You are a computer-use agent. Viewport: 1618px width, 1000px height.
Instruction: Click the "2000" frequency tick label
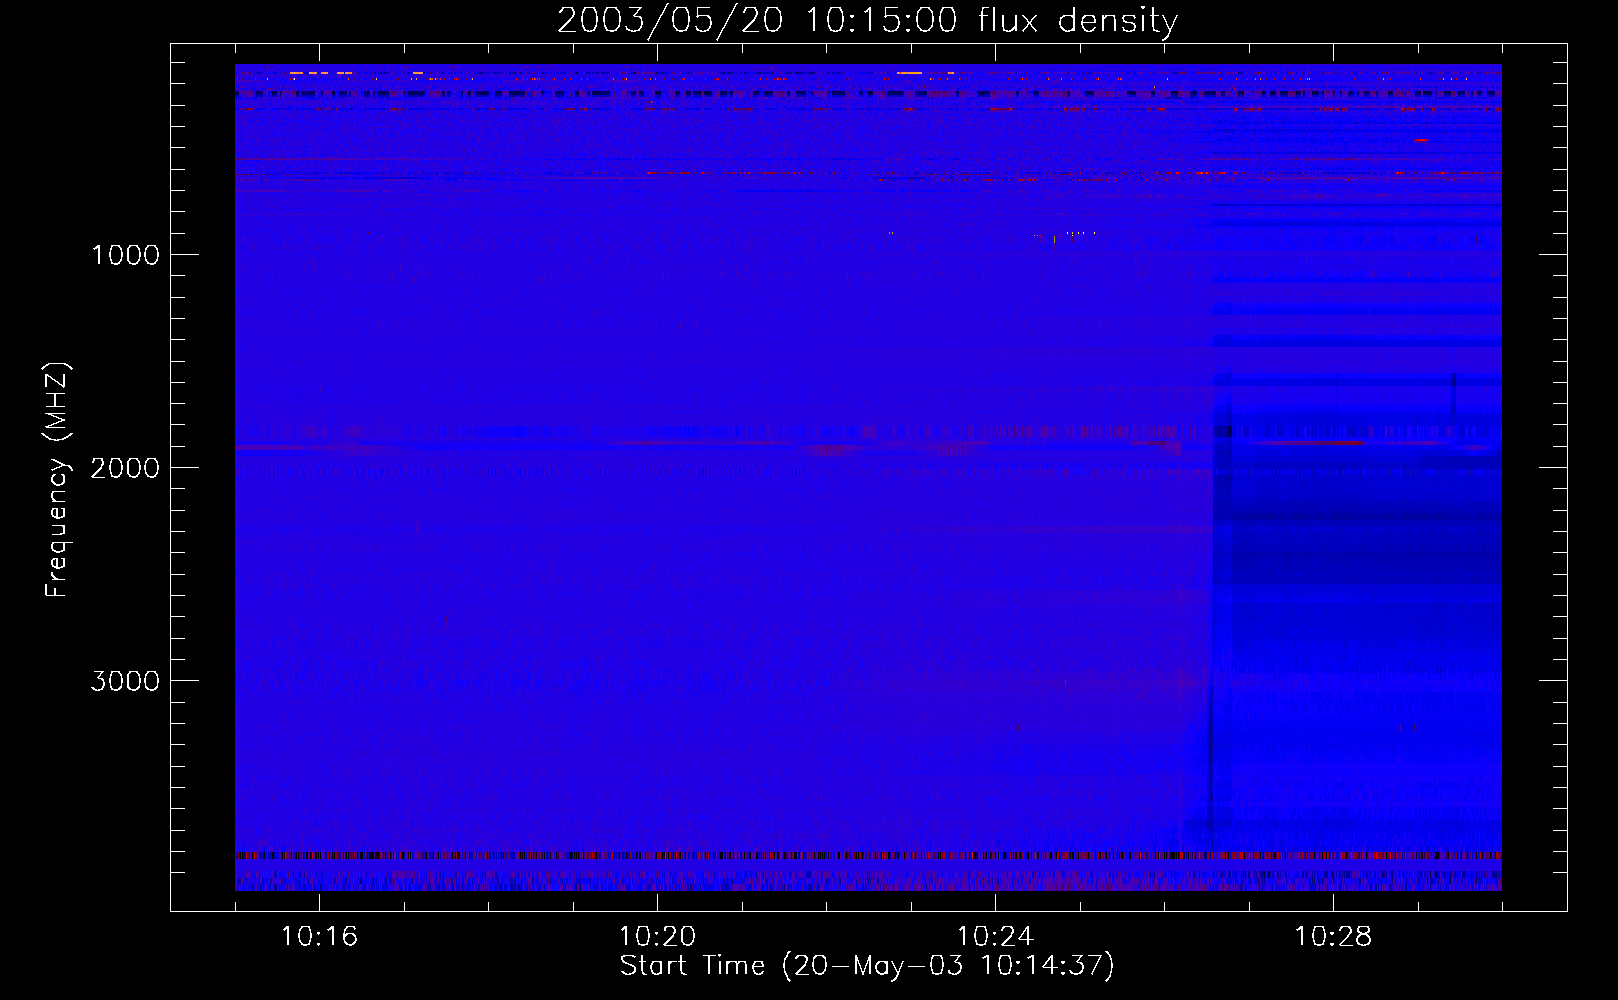pyautogui.click(x=125, y=468)
